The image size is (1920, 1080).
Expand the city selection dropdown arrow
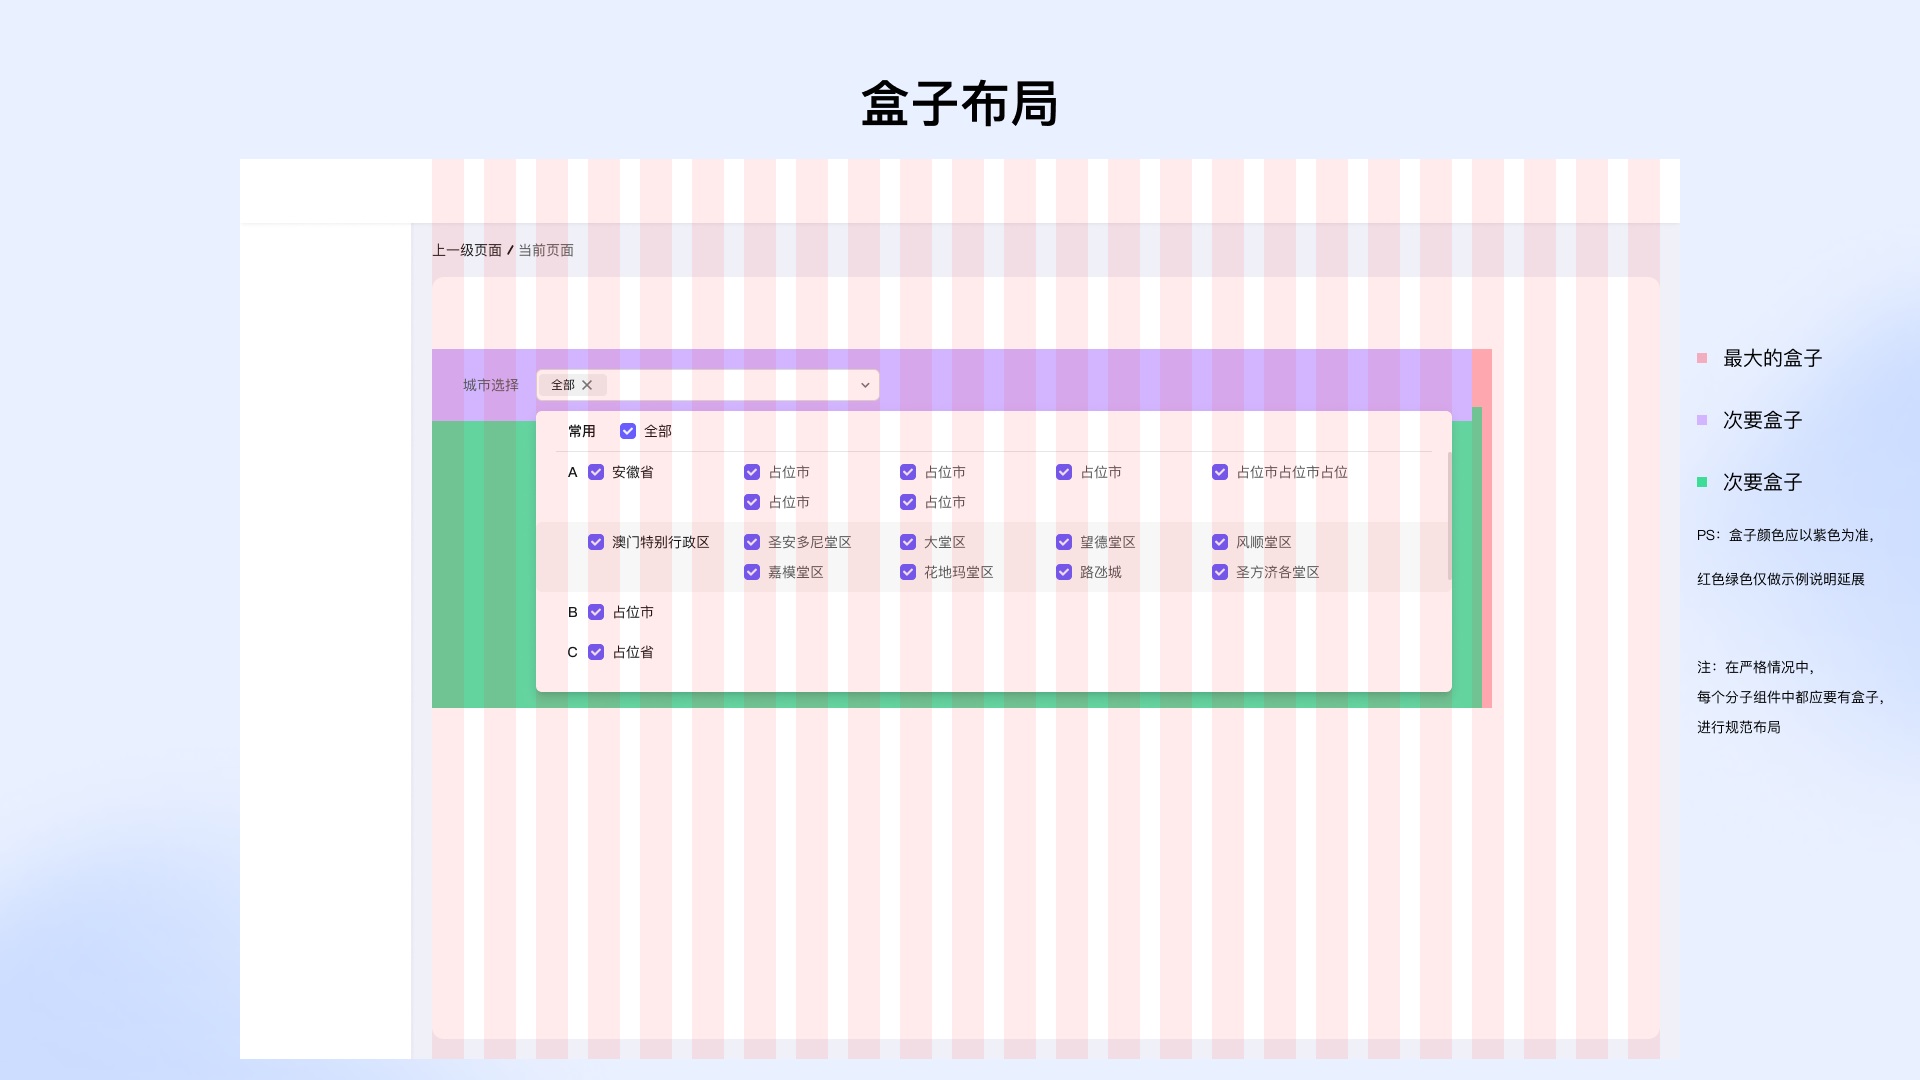point(865,385)
